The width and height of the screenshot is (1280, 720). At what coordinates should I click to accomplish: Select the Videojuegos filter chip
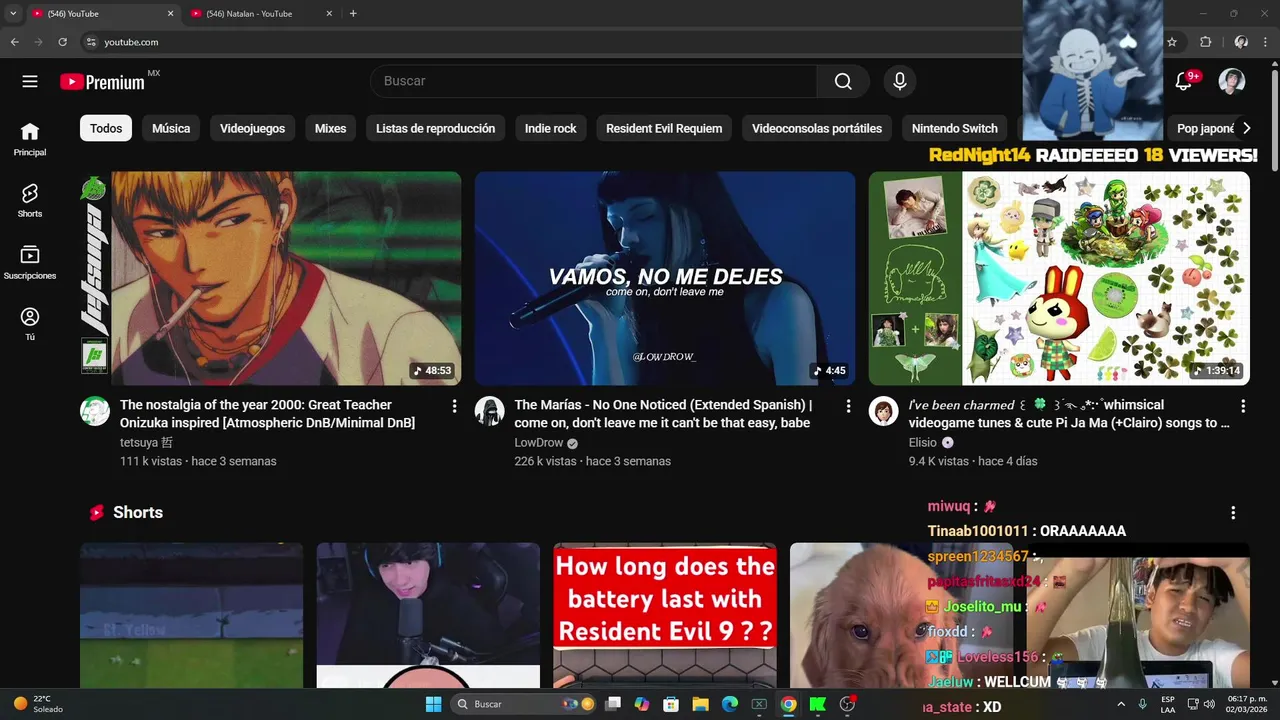(252, 128)
